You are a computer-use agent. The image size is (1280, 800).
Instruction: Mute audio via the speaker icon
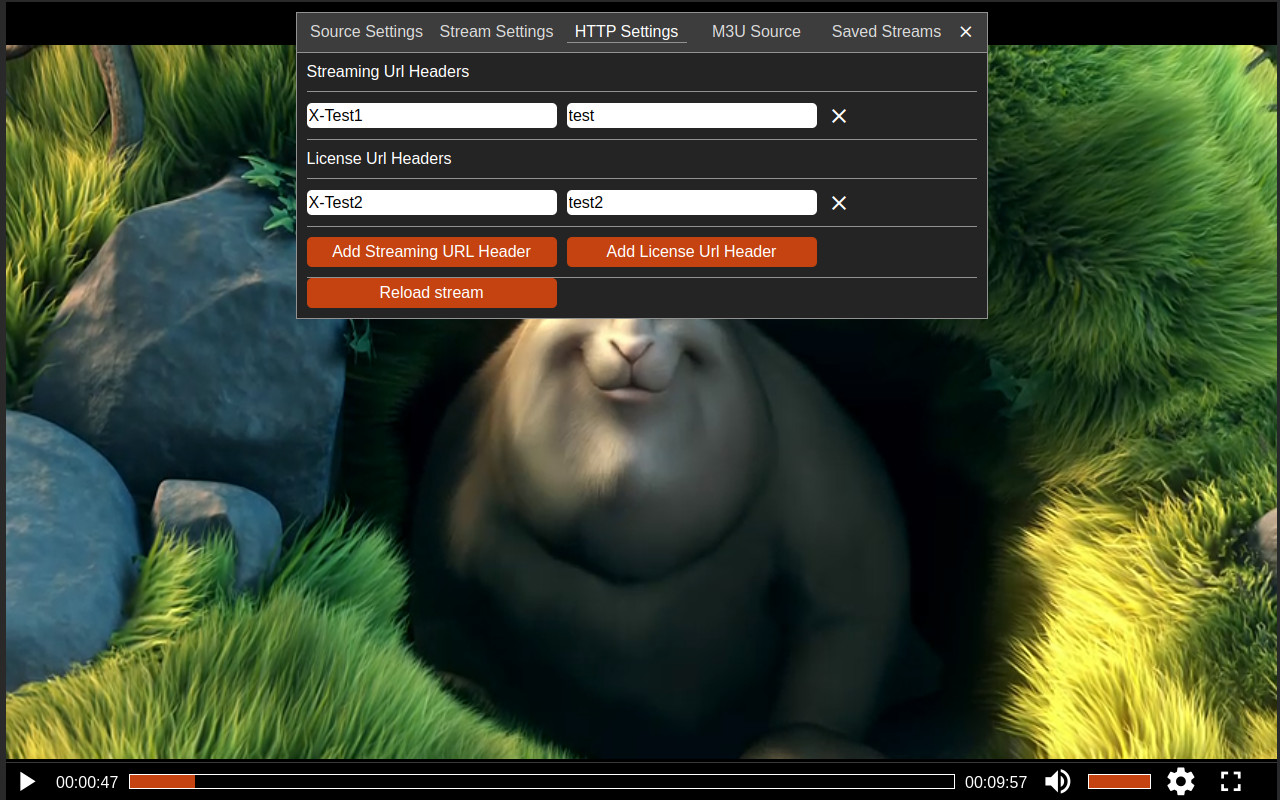pyautogui.click(x=1057, y=782)
